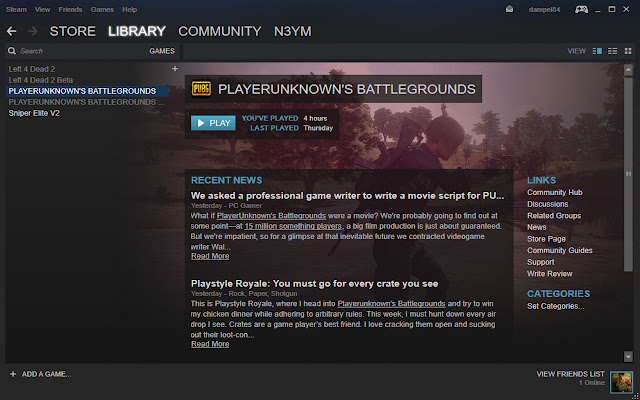This screenshot has width=640, height=400.
Task: Click VIEW FRIENDS LIST
Action: [570, 374]
